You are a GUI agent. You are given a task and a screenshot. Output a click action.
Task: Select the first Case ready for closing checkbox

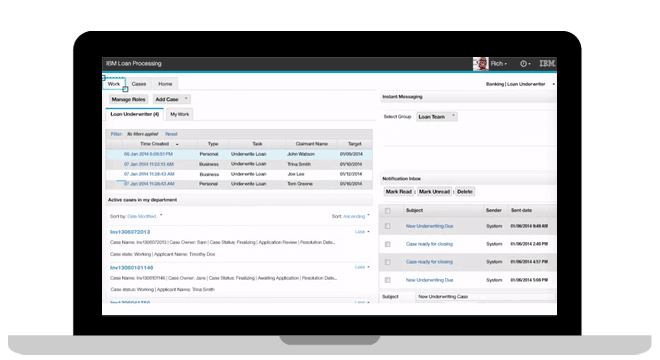pyautogui.click(x=388, y=244)
